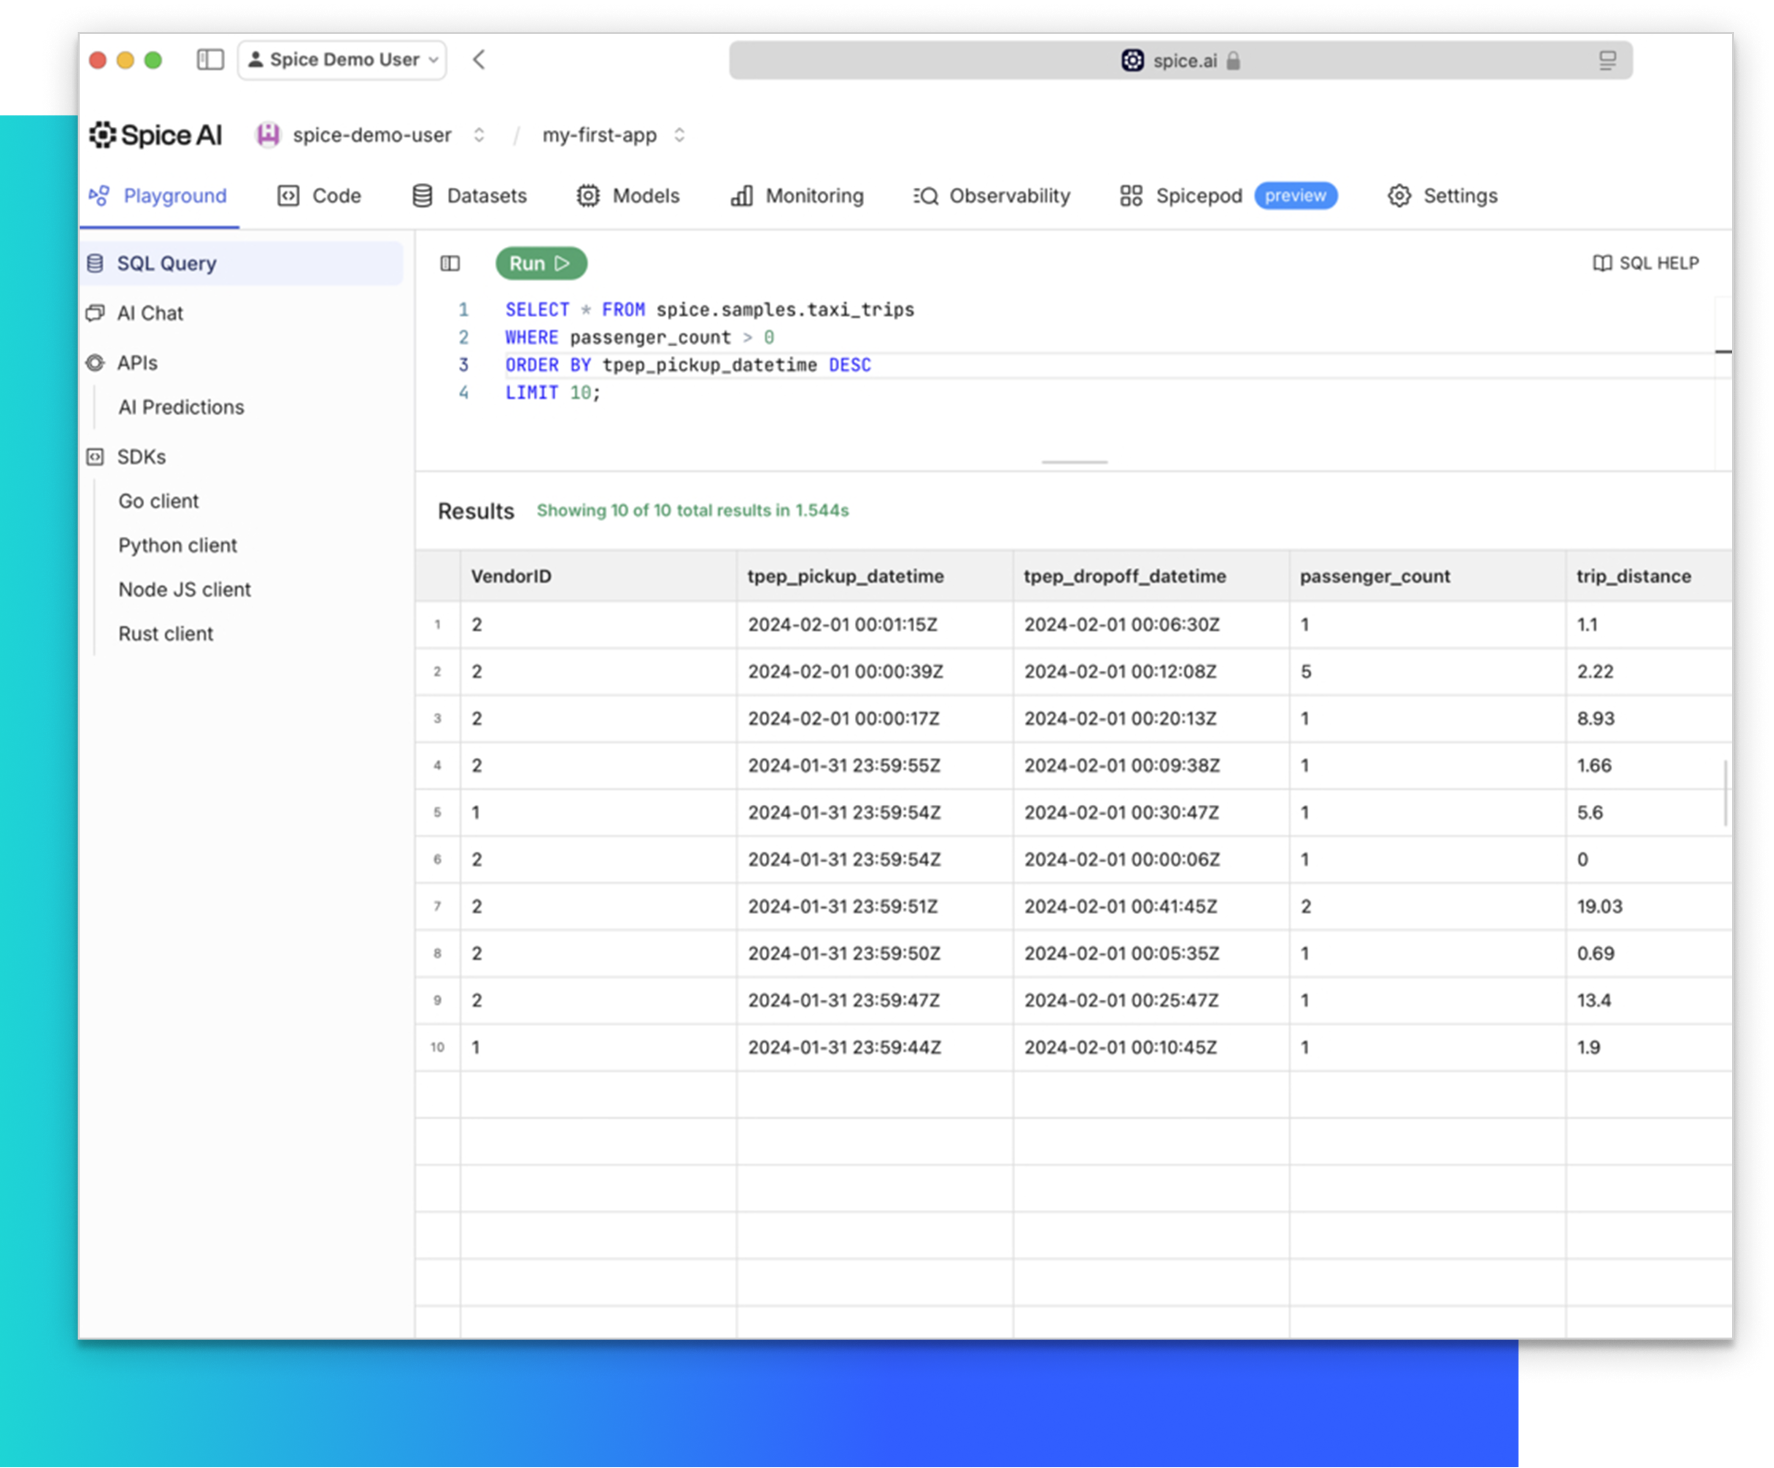Image resolution: width=1774 pixels, height=1468 pixels.
Task: Run the SQL query
Action: pyautogui.click(x=541, y=264)
